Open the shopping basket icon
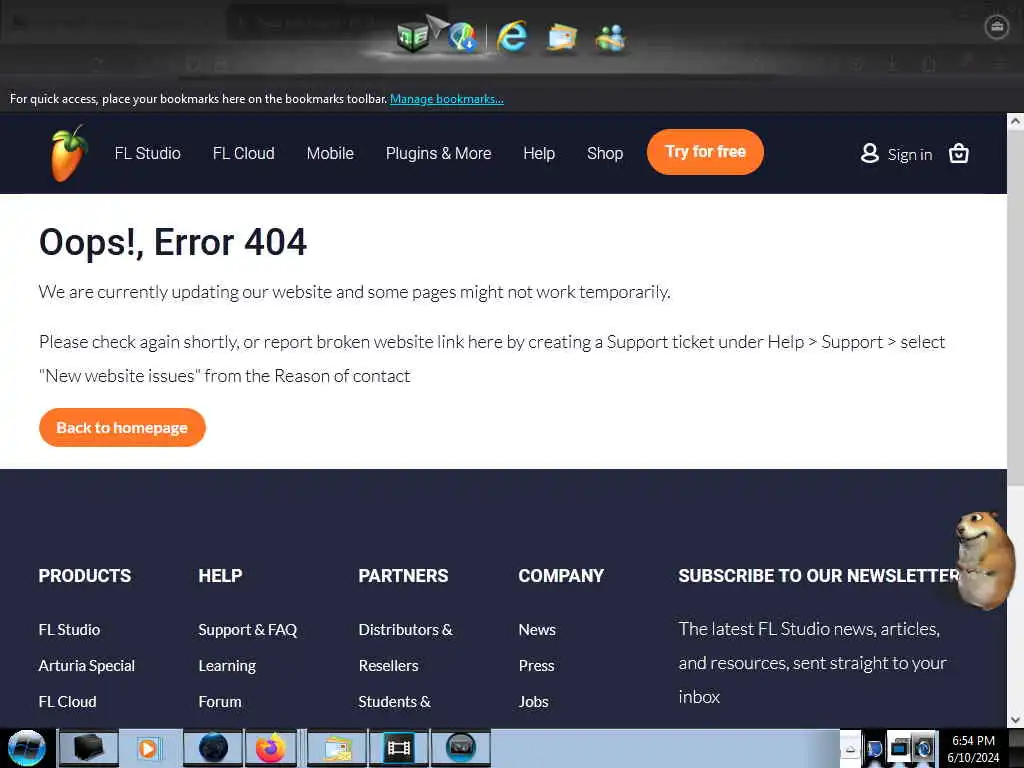Screen dimensions: 1024x768 958,153
